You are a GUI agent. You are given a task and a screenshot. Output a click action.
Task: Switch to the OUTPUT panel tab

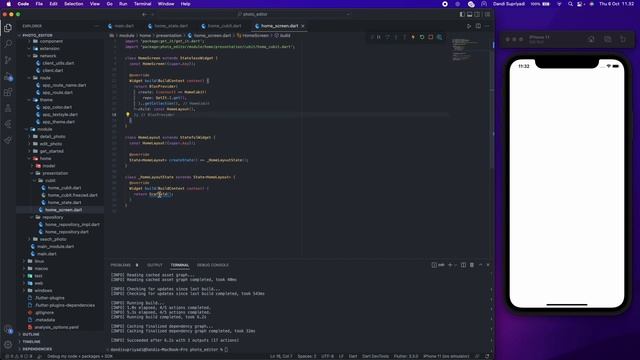[155, 265]
